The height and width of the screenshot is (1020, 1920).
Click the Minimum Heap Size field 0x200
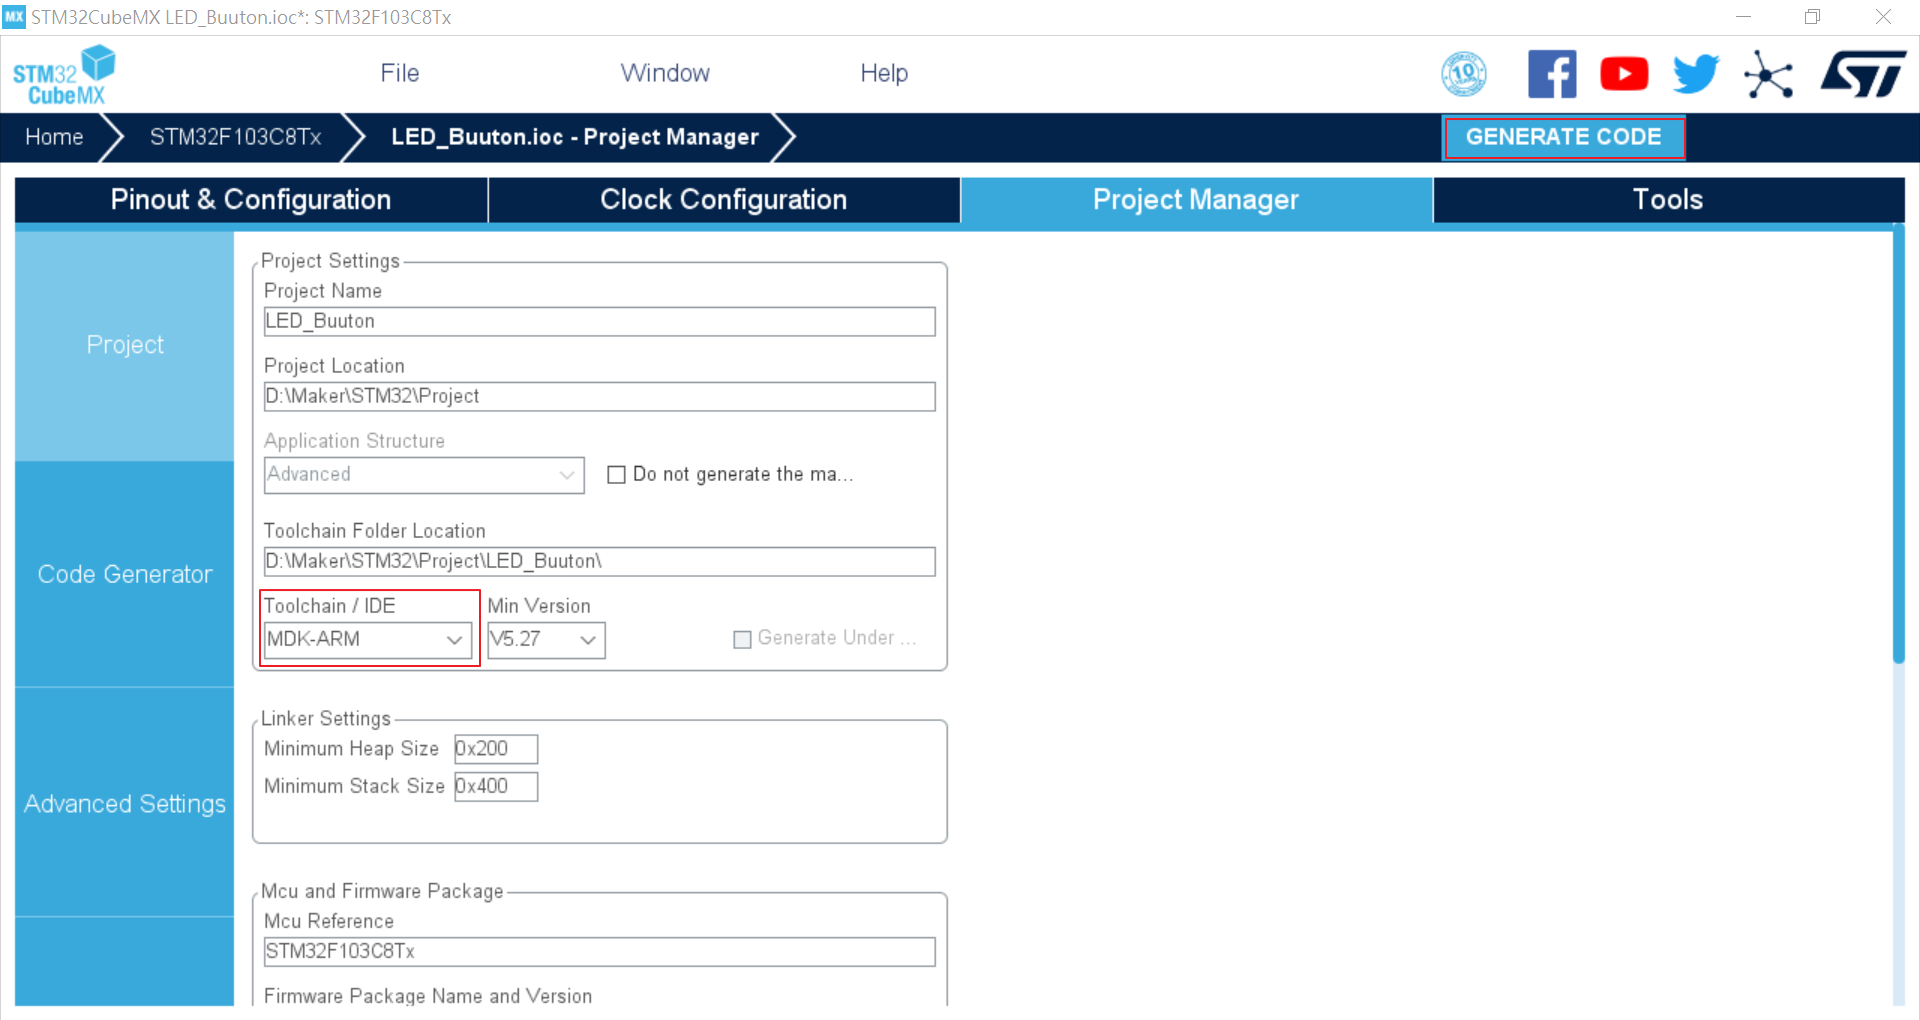click(496, 749)
